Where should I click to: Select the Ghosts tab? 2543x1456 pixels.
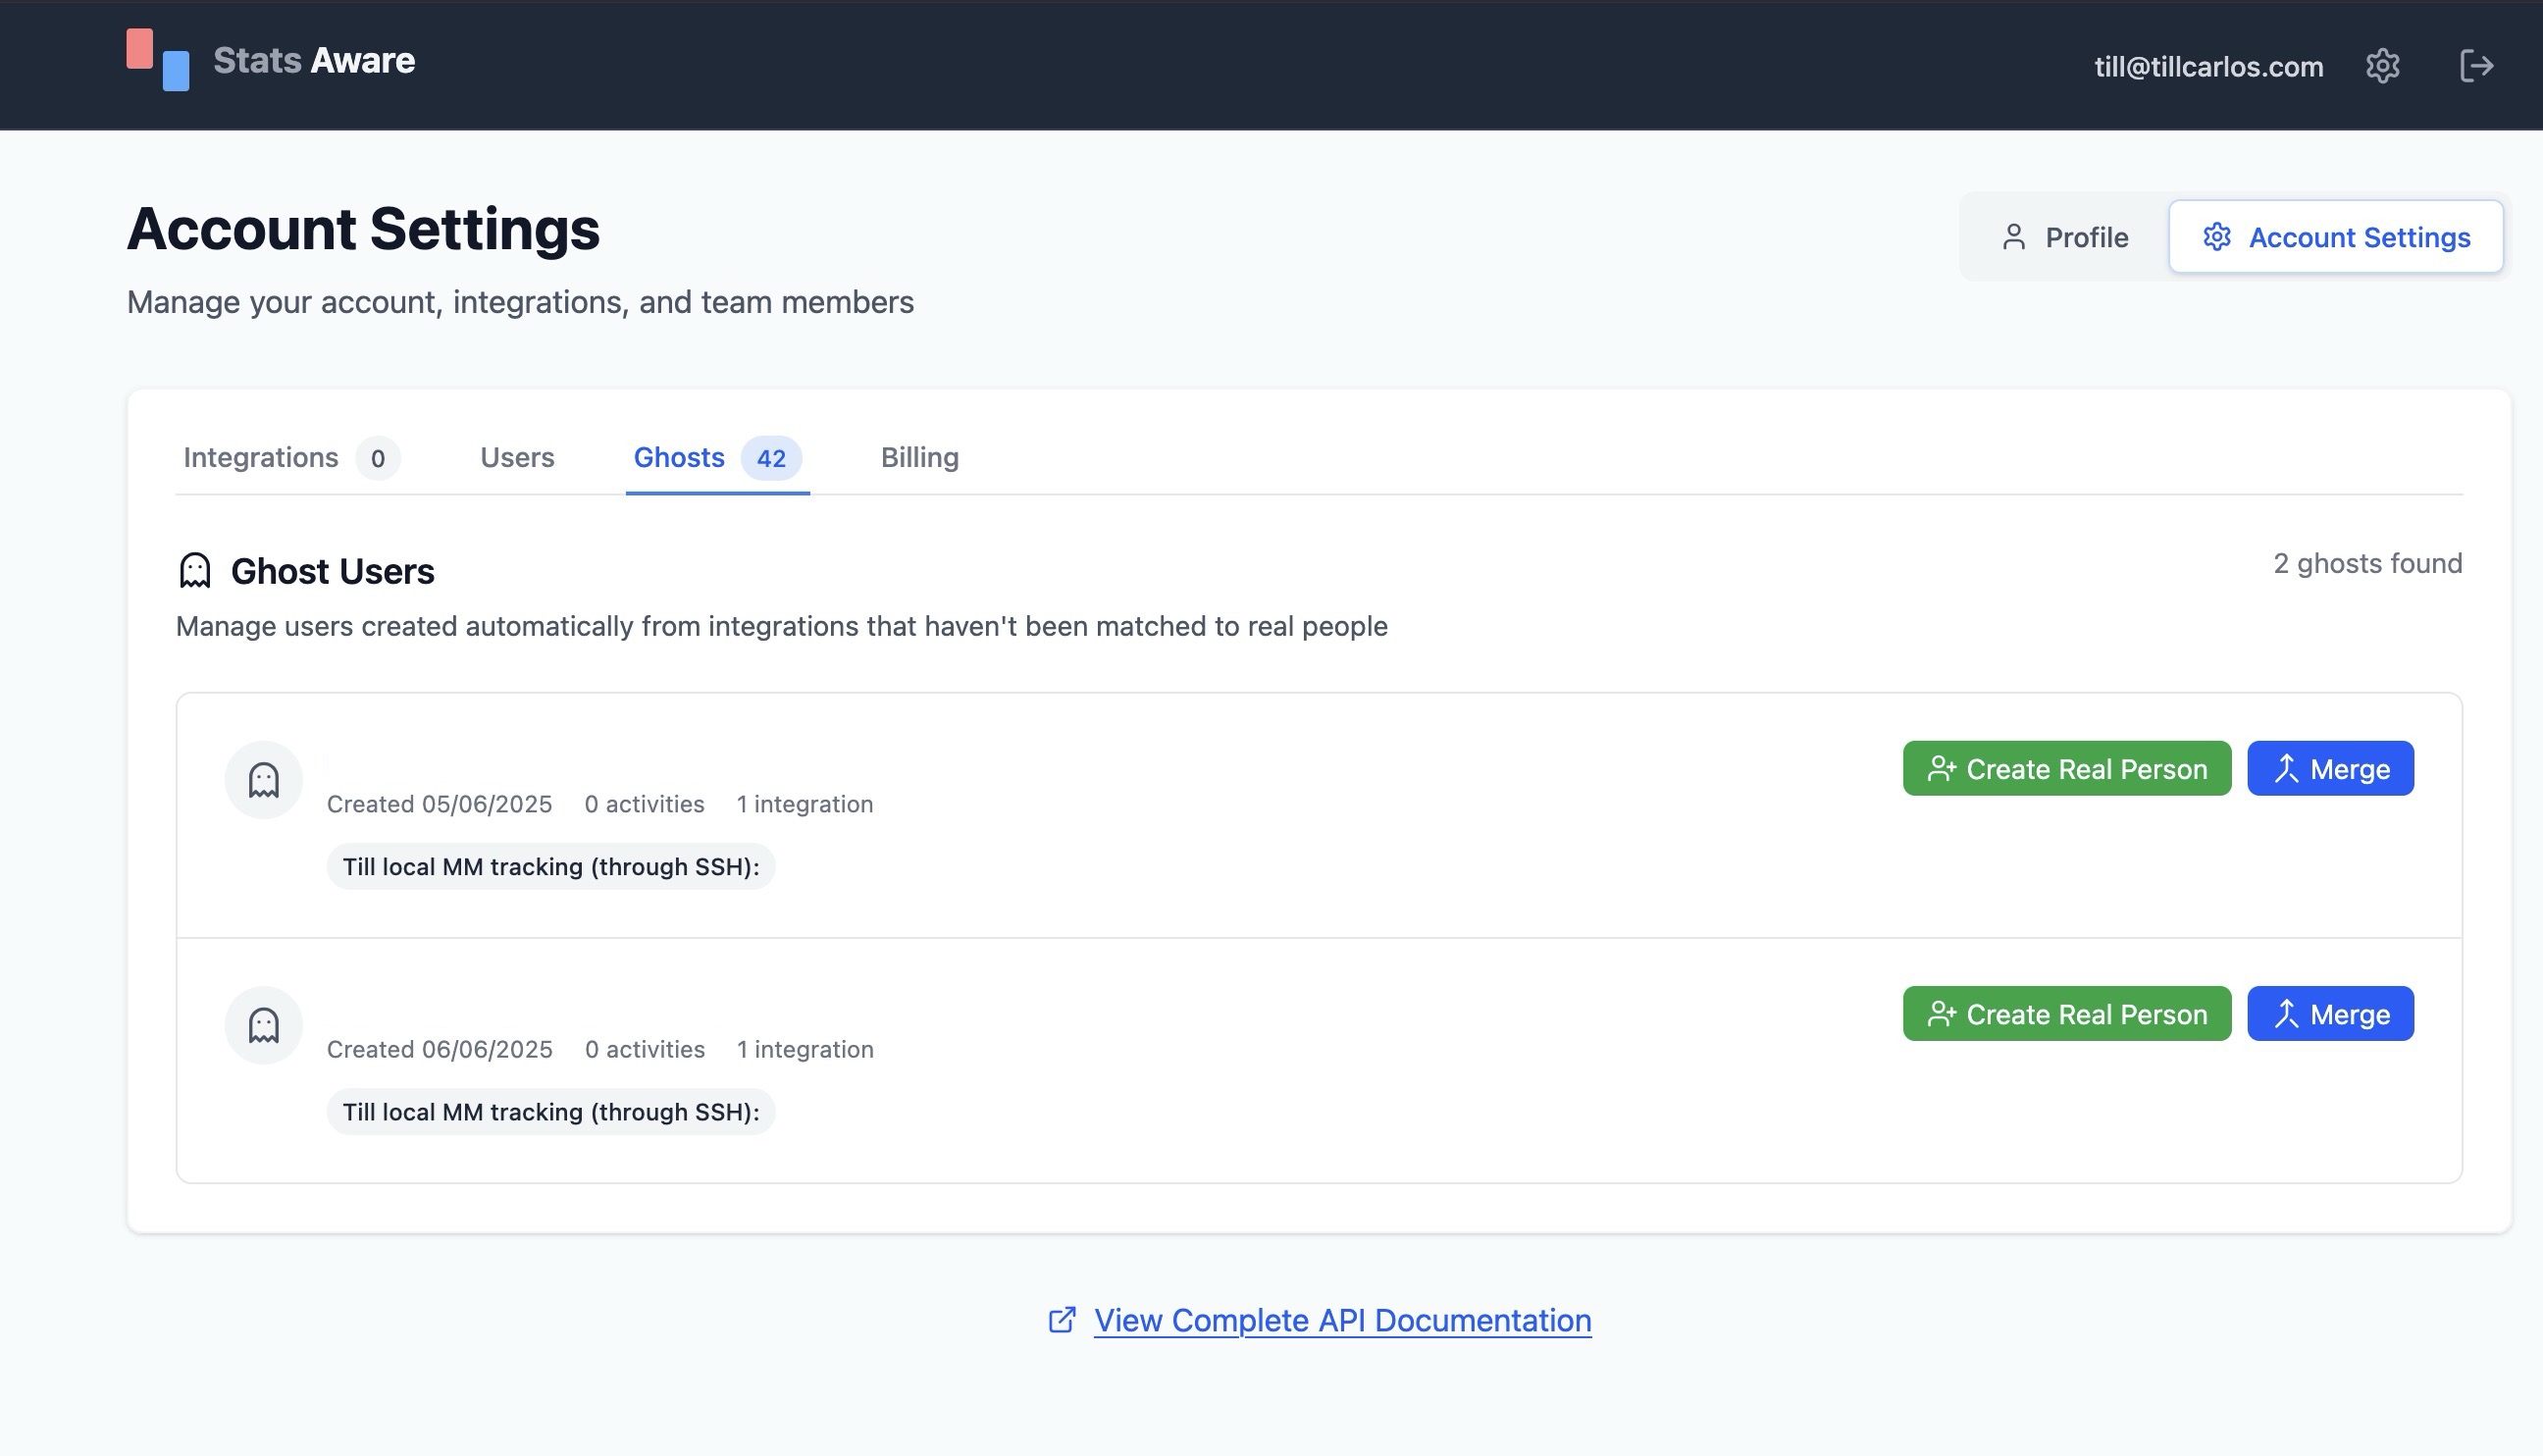717,458
